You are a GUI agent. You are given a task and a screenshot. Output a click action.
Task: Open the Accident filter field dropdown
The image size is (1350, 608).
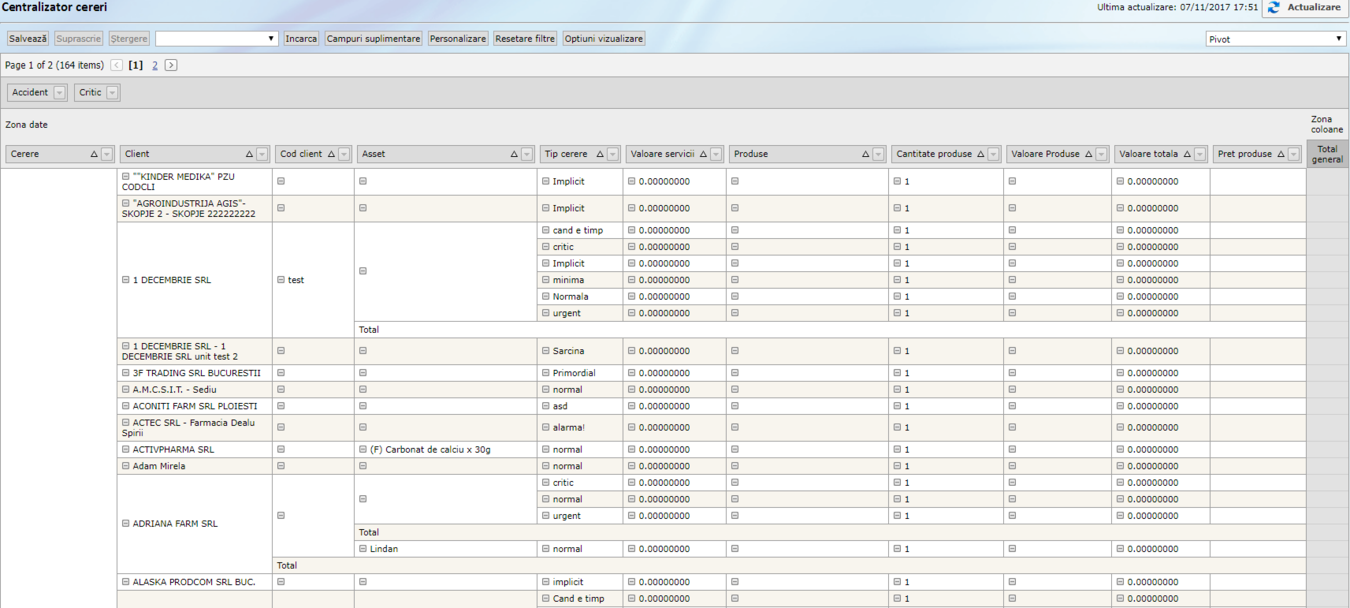tap(59, 93)
